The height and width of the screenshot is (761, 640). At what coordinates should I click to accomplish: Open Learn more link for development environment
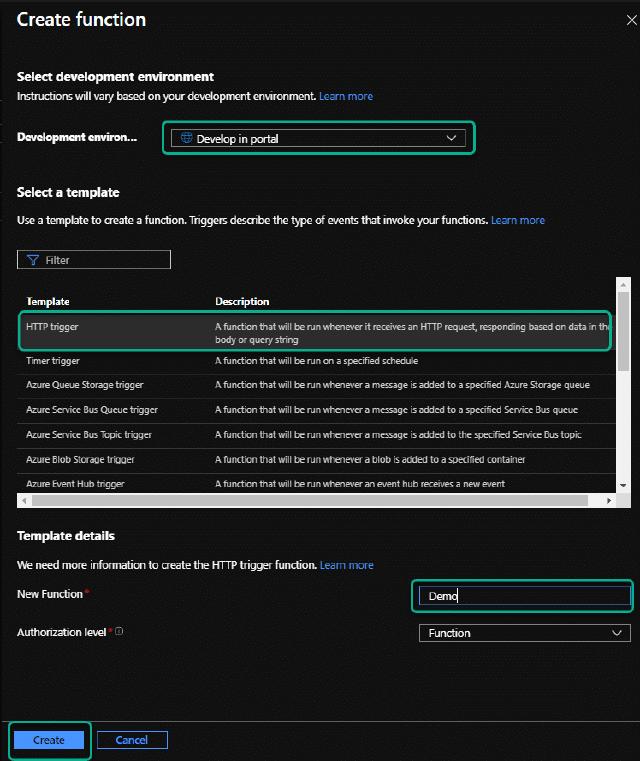(346, 96)
